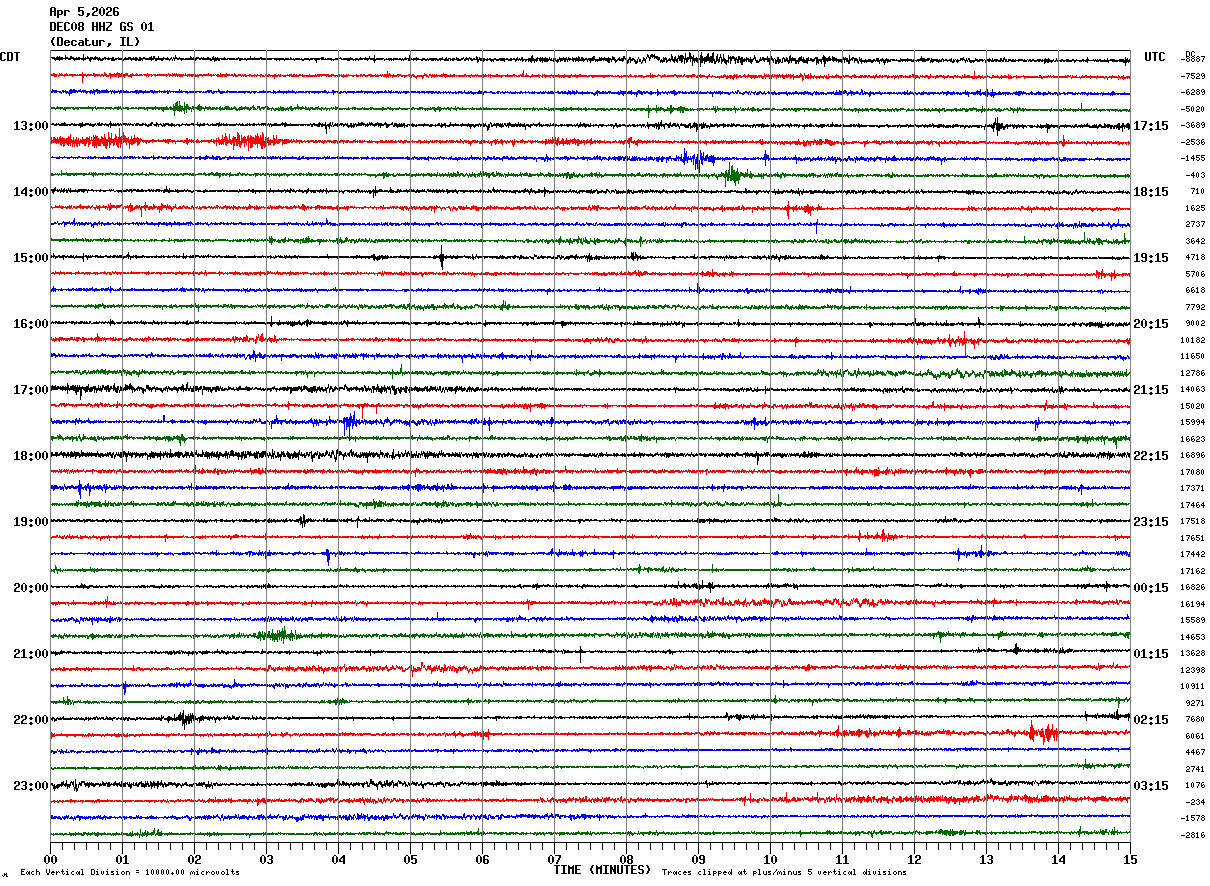The width and height of the screenshot is (1210, 886).
Task: Click minute tick label 13 on axis
Action: (986, 859)
